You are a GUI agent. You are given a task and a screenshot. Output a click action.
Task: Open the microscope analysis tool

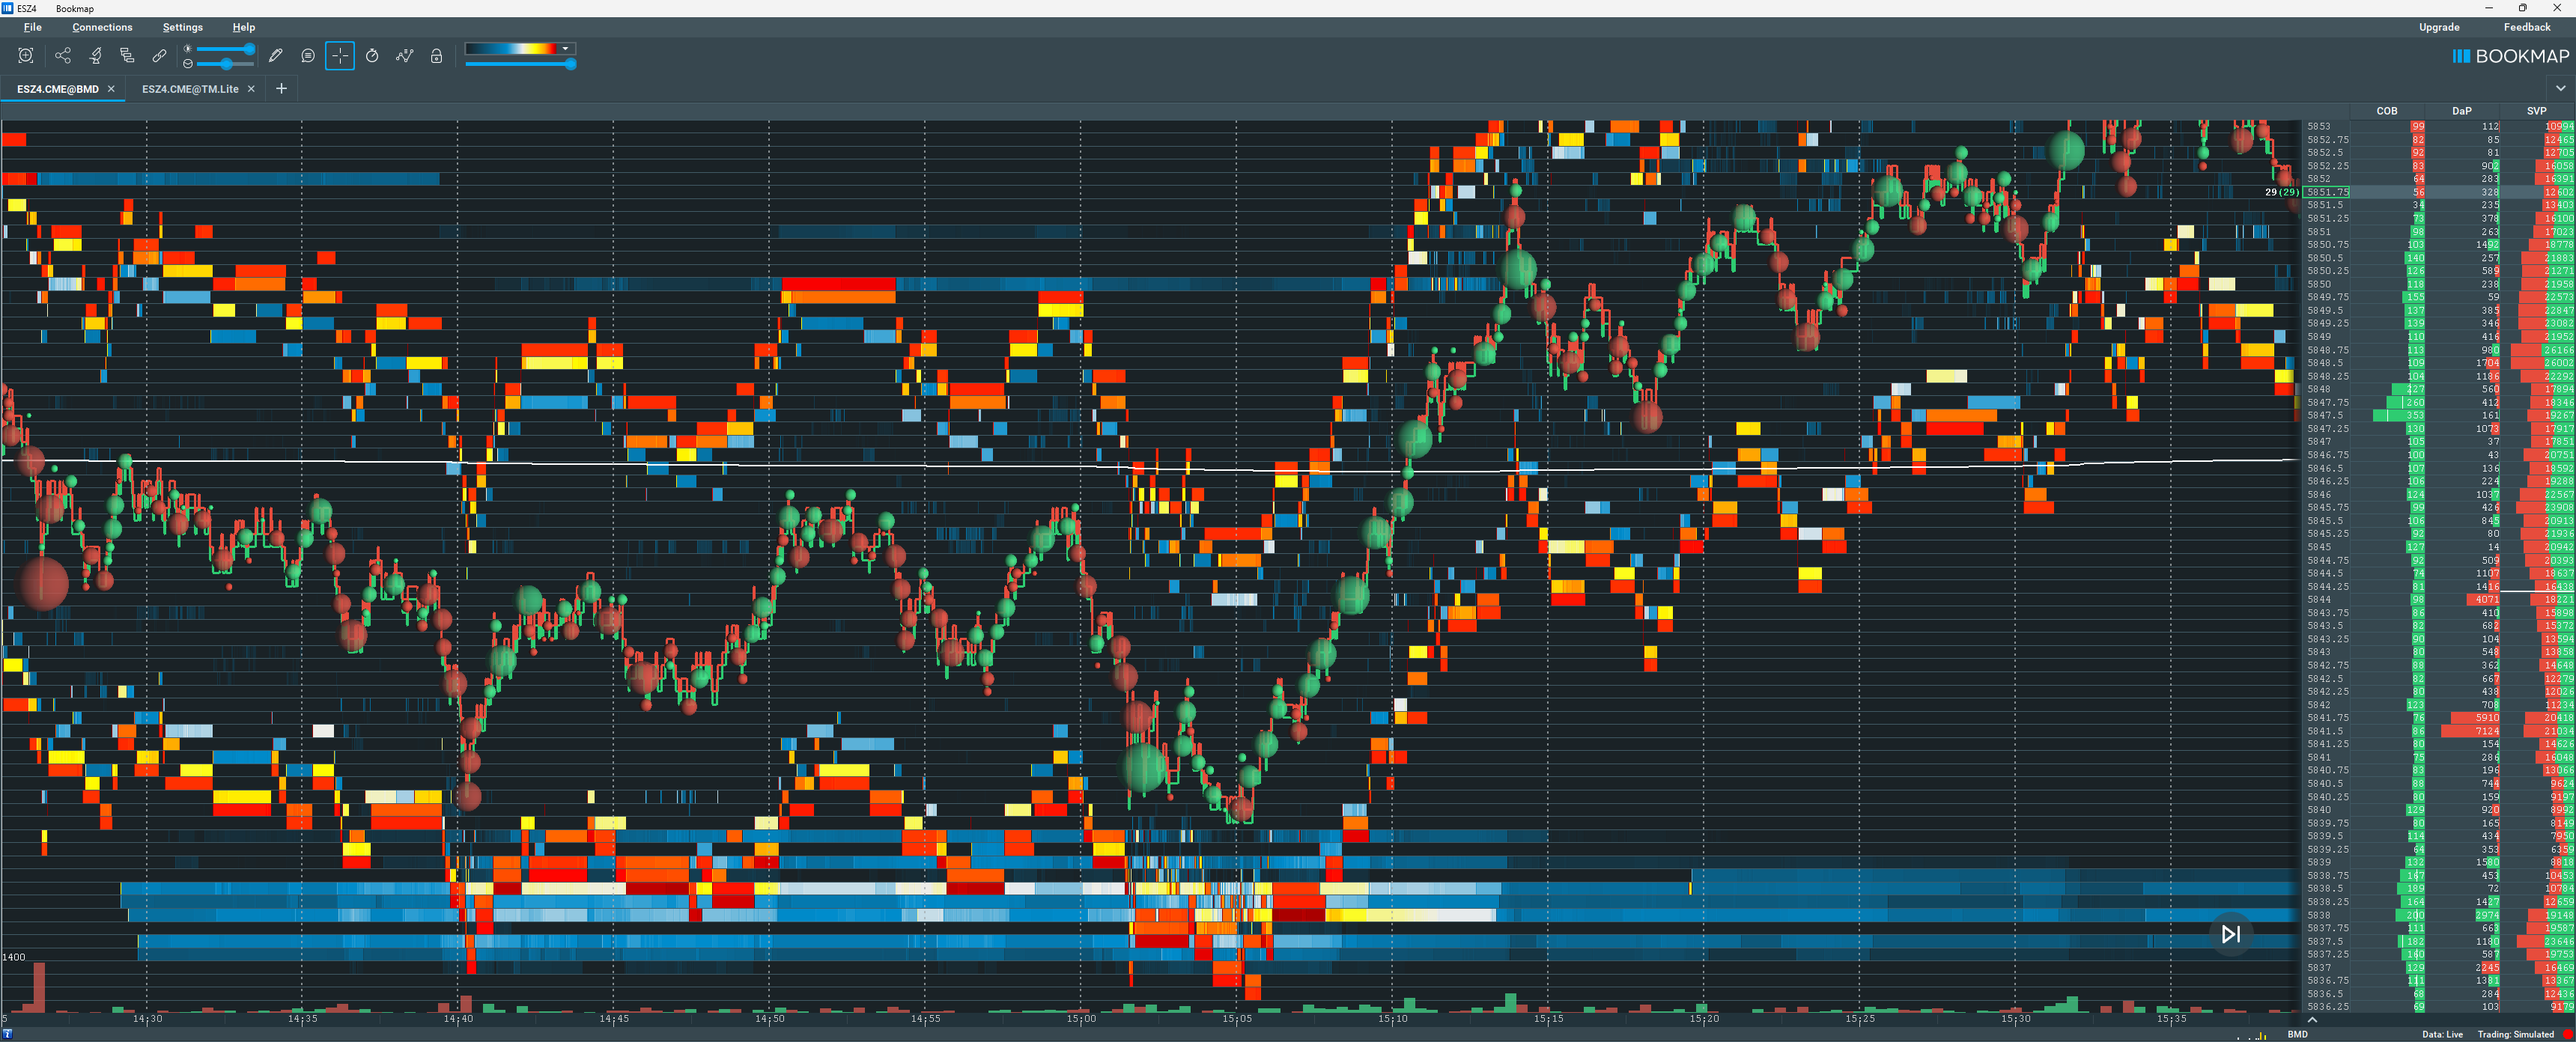[96, 56]
